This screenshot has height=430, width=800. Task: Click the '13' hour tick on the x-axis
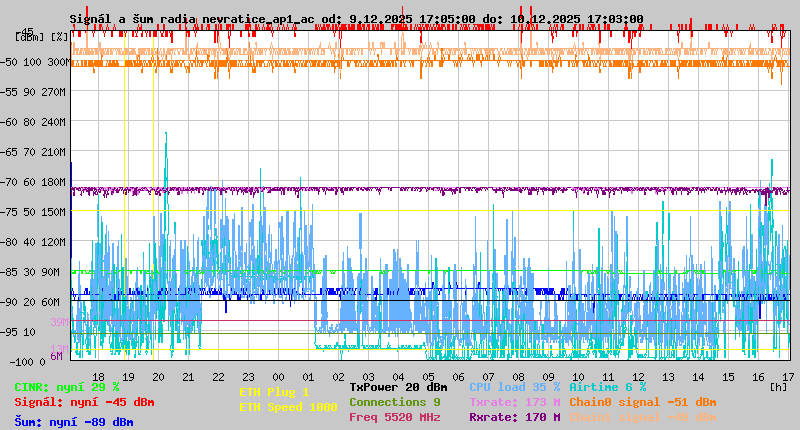(x=668, y=377)
